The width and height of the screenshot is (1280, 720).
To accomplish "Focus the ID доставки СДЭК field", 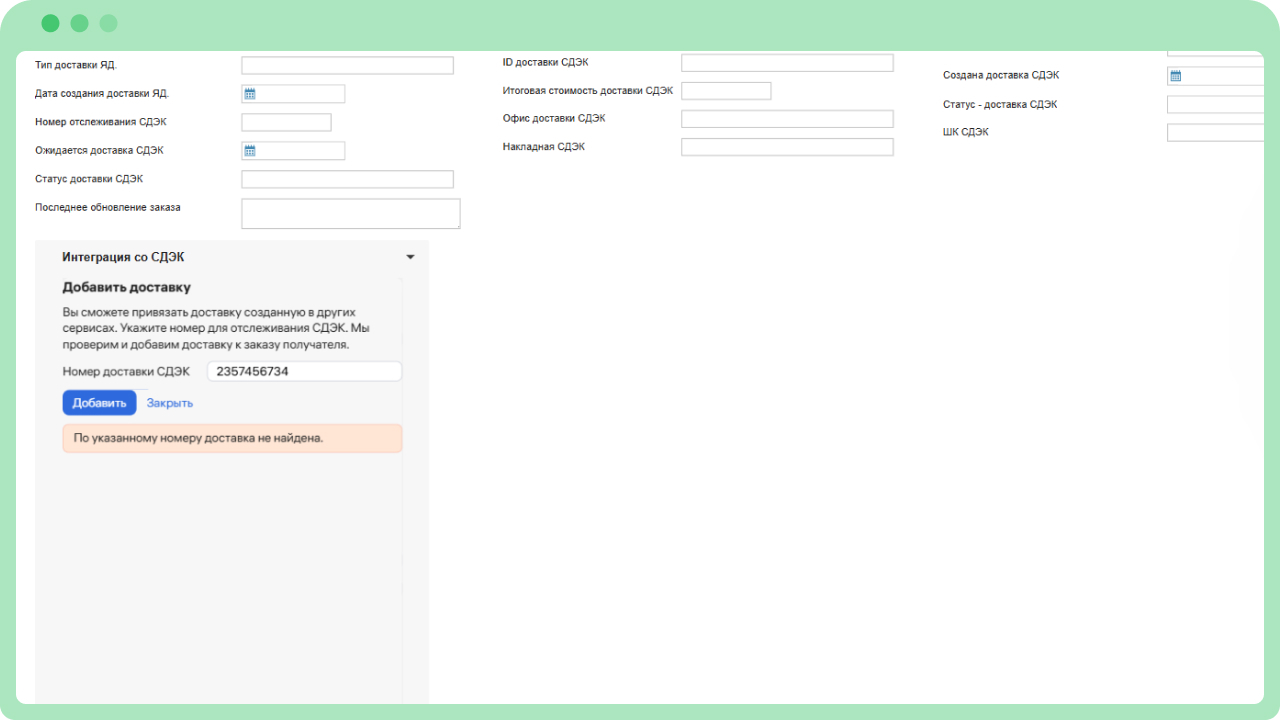I will (787, 63).
